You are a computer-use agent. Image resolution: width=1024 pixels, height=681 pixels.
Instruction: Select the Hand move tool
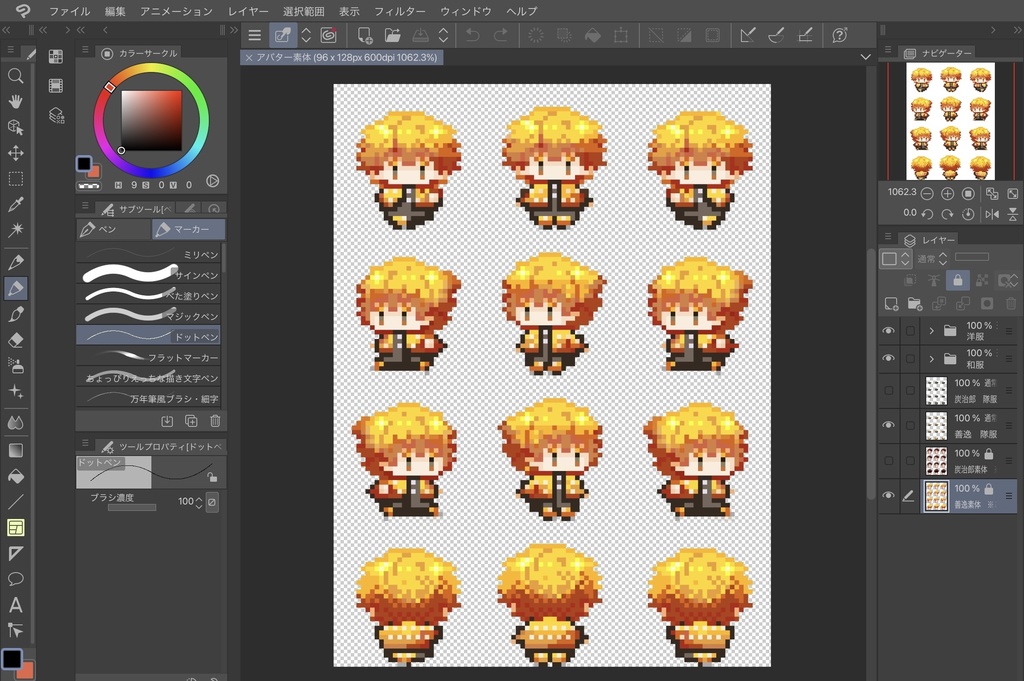click(x=15, y=101)
